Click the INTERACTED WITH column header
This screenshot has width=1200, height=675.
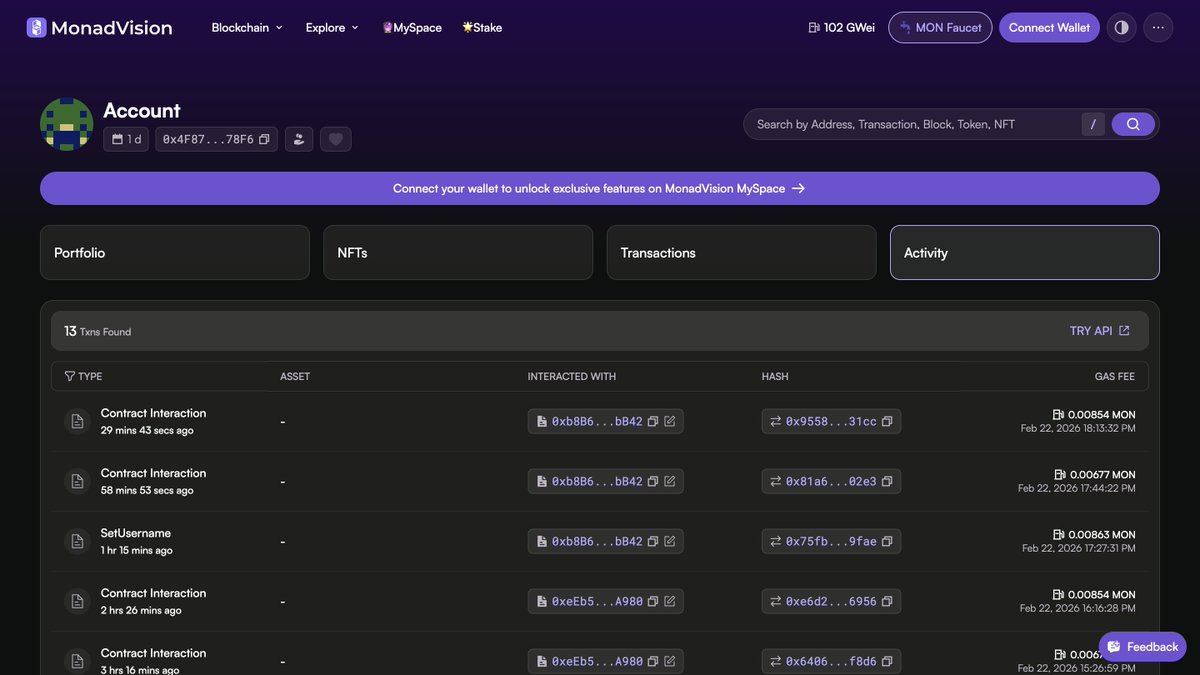pos(572,376)
